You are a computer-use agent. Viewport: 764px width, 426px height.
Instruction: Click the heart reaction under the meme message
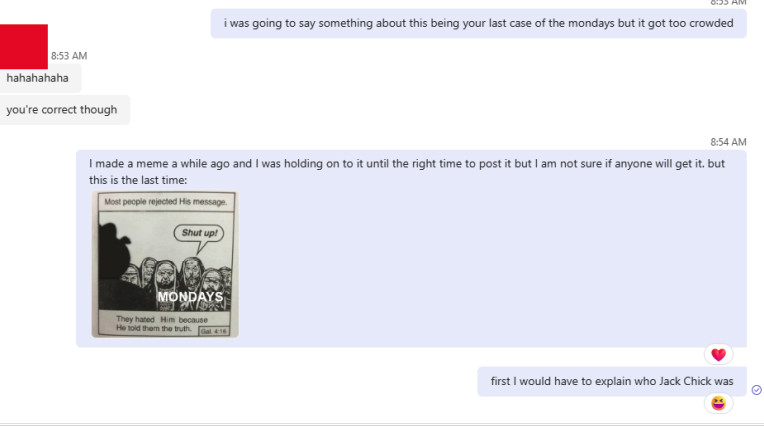pyautogui.click(x=718, y=354)
